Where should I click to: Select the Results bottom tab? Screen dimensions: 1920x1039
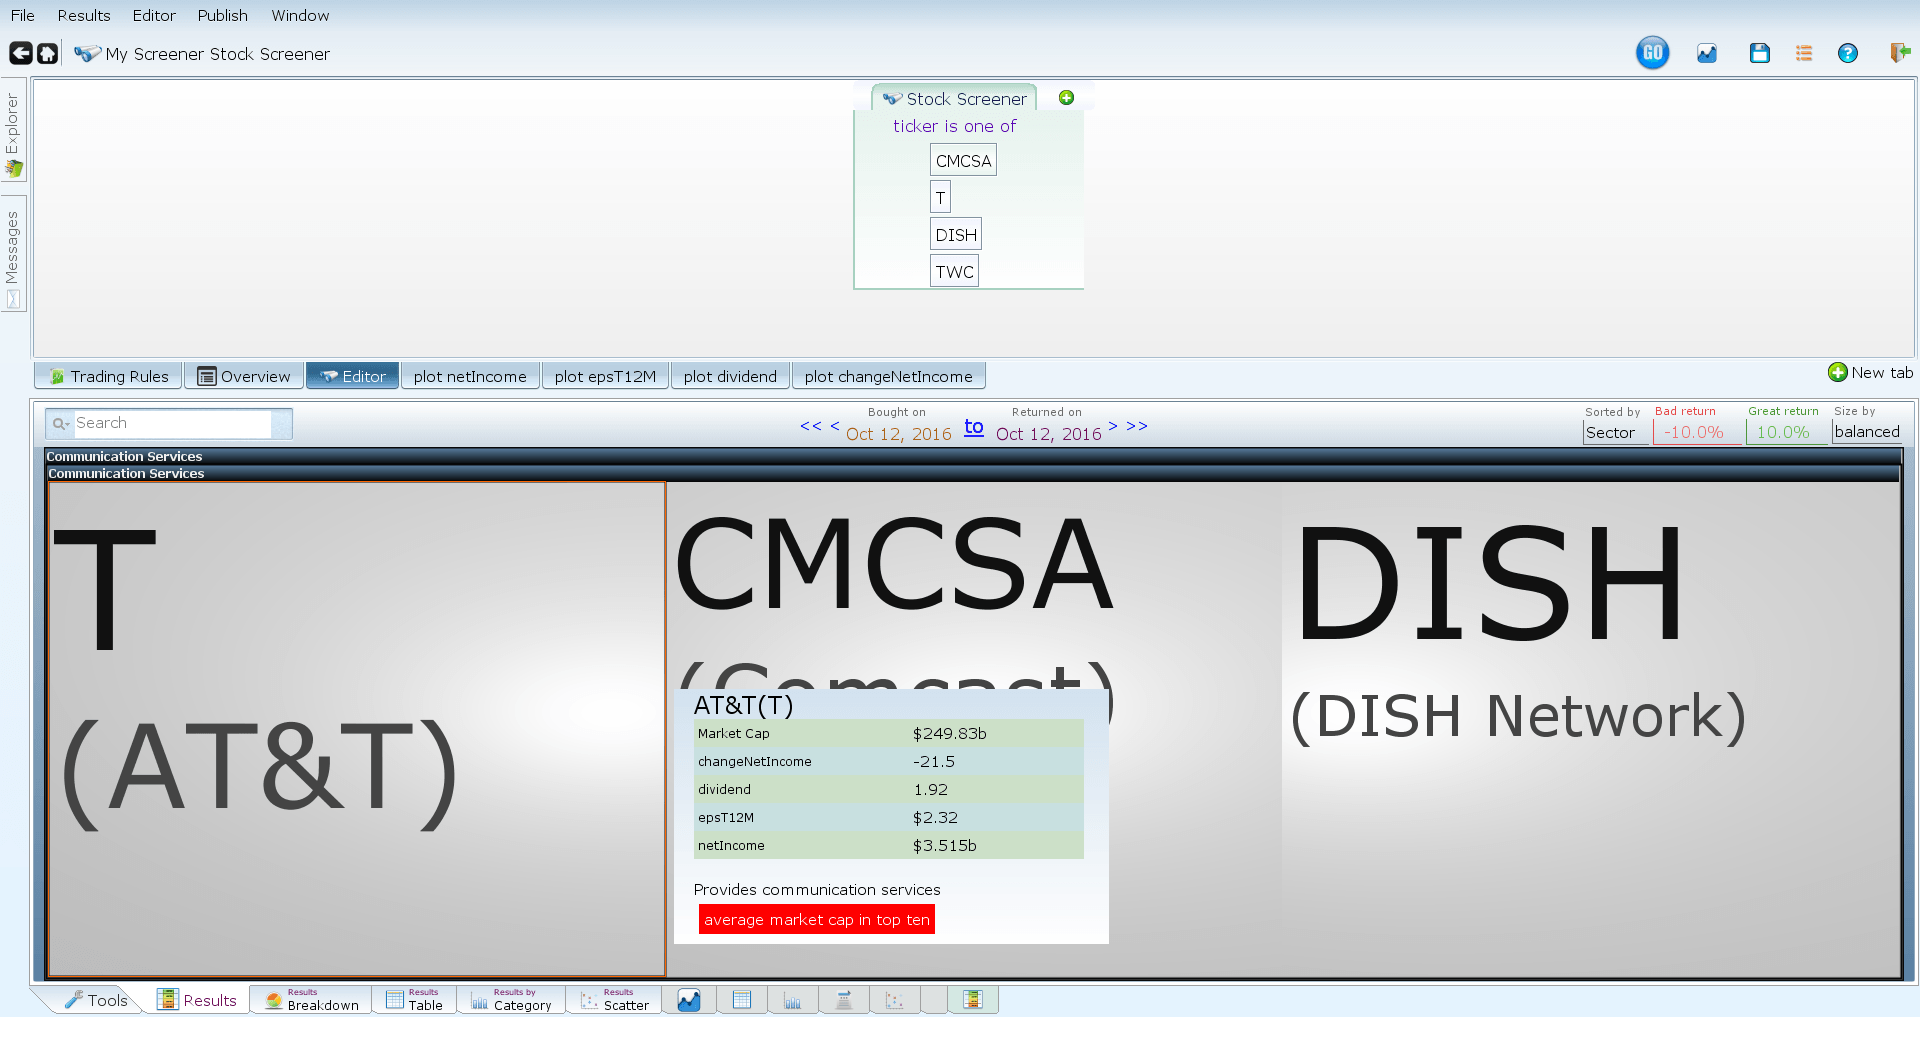tap(197, 1000)
